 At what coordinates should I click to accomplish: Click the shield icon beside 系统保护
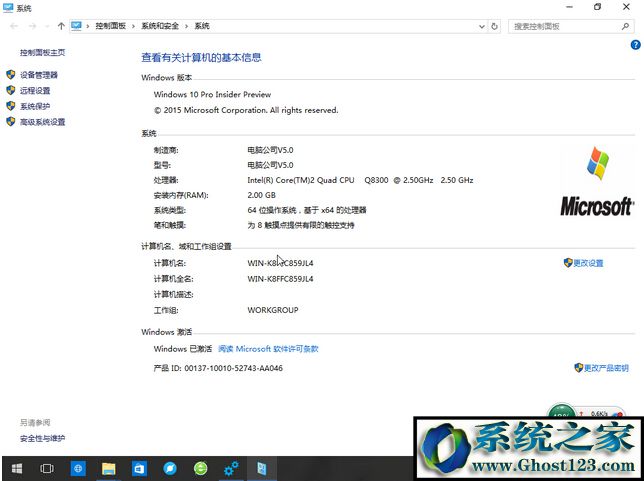click(x=11, y=106)
